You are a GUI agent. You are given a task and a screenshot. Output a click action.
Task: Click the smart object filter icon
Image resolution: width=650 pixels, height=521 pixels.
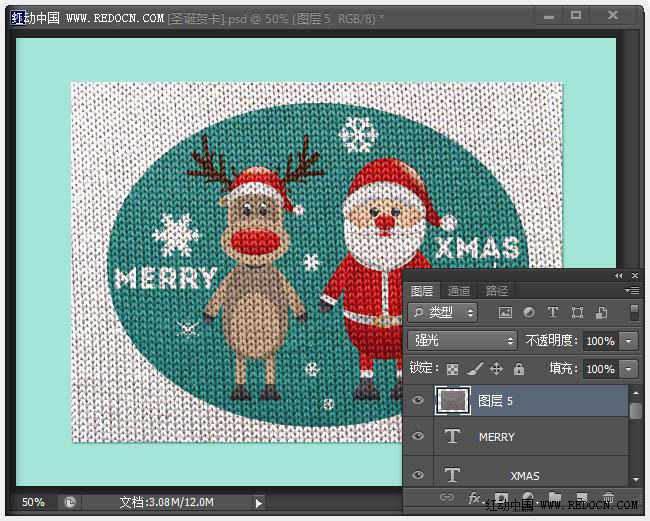pos(600,313)
